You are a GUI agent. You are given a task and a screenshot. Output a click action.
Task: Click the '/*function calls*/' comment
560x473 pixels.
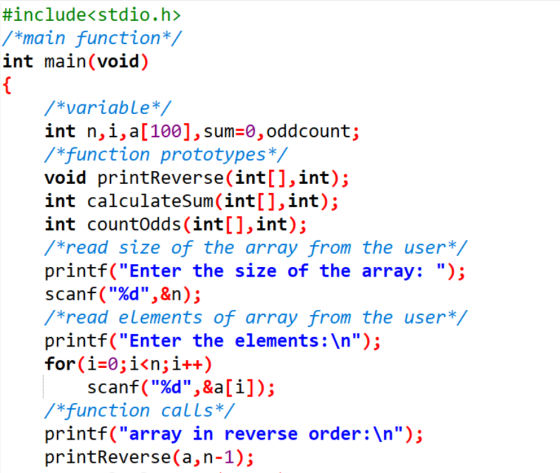tap(140, 411)
